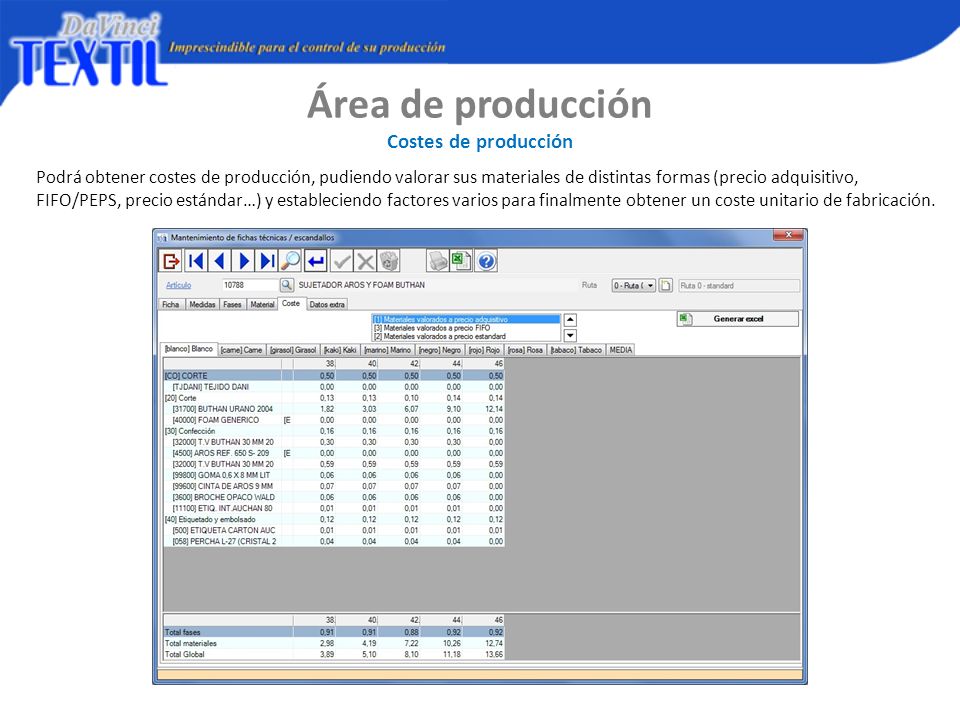The image size is (960, 720).
Task: Click the [99600] CINTA DE AROS 9 MM row
Action: pyautogui.click(x=334, y=486)
